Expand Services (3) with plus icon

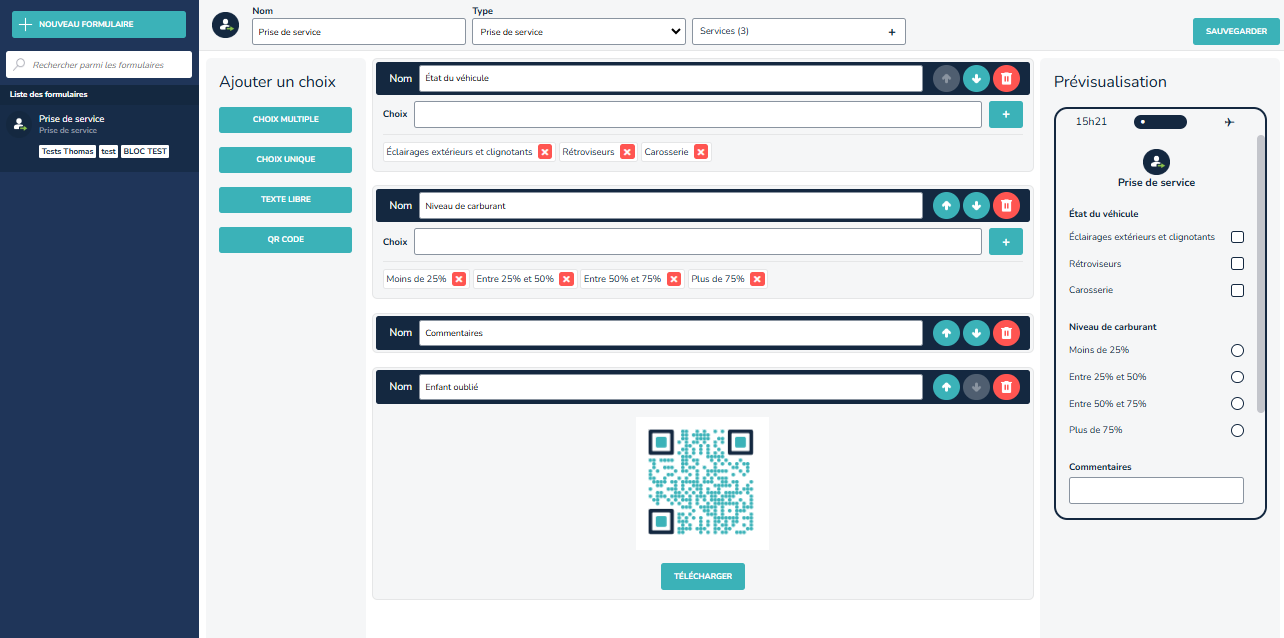[x=892, y=32]
